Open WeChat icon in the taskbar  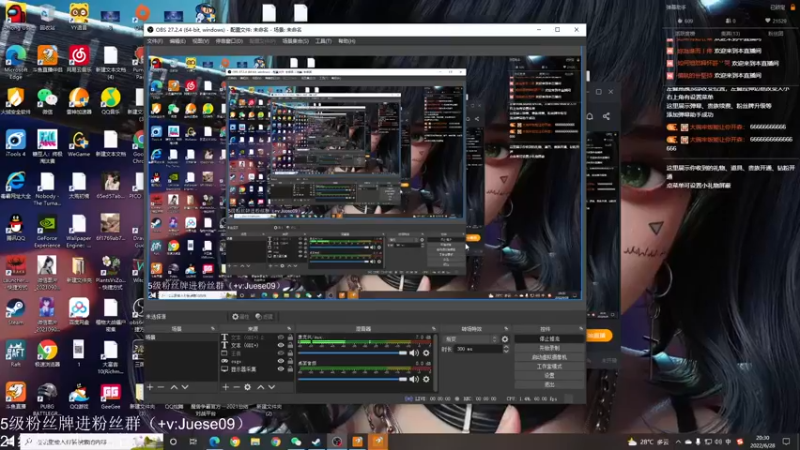[x=296, y=442]
